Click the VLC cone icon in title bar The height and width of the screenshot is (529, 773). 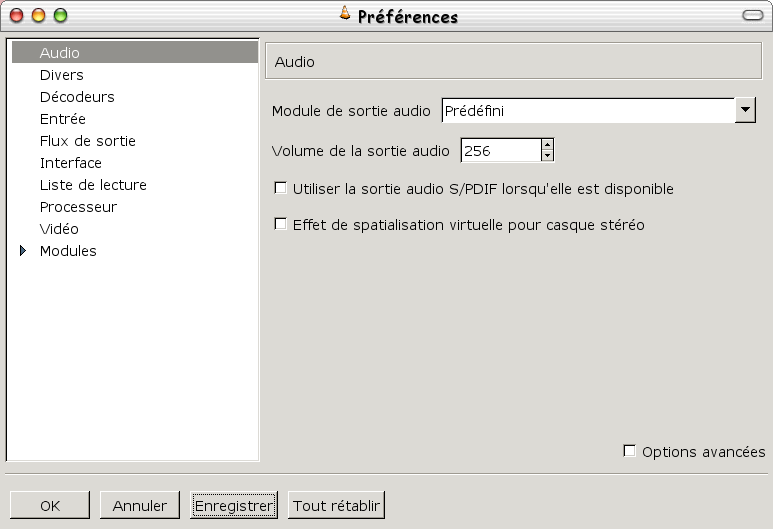(x=345, y=13)
